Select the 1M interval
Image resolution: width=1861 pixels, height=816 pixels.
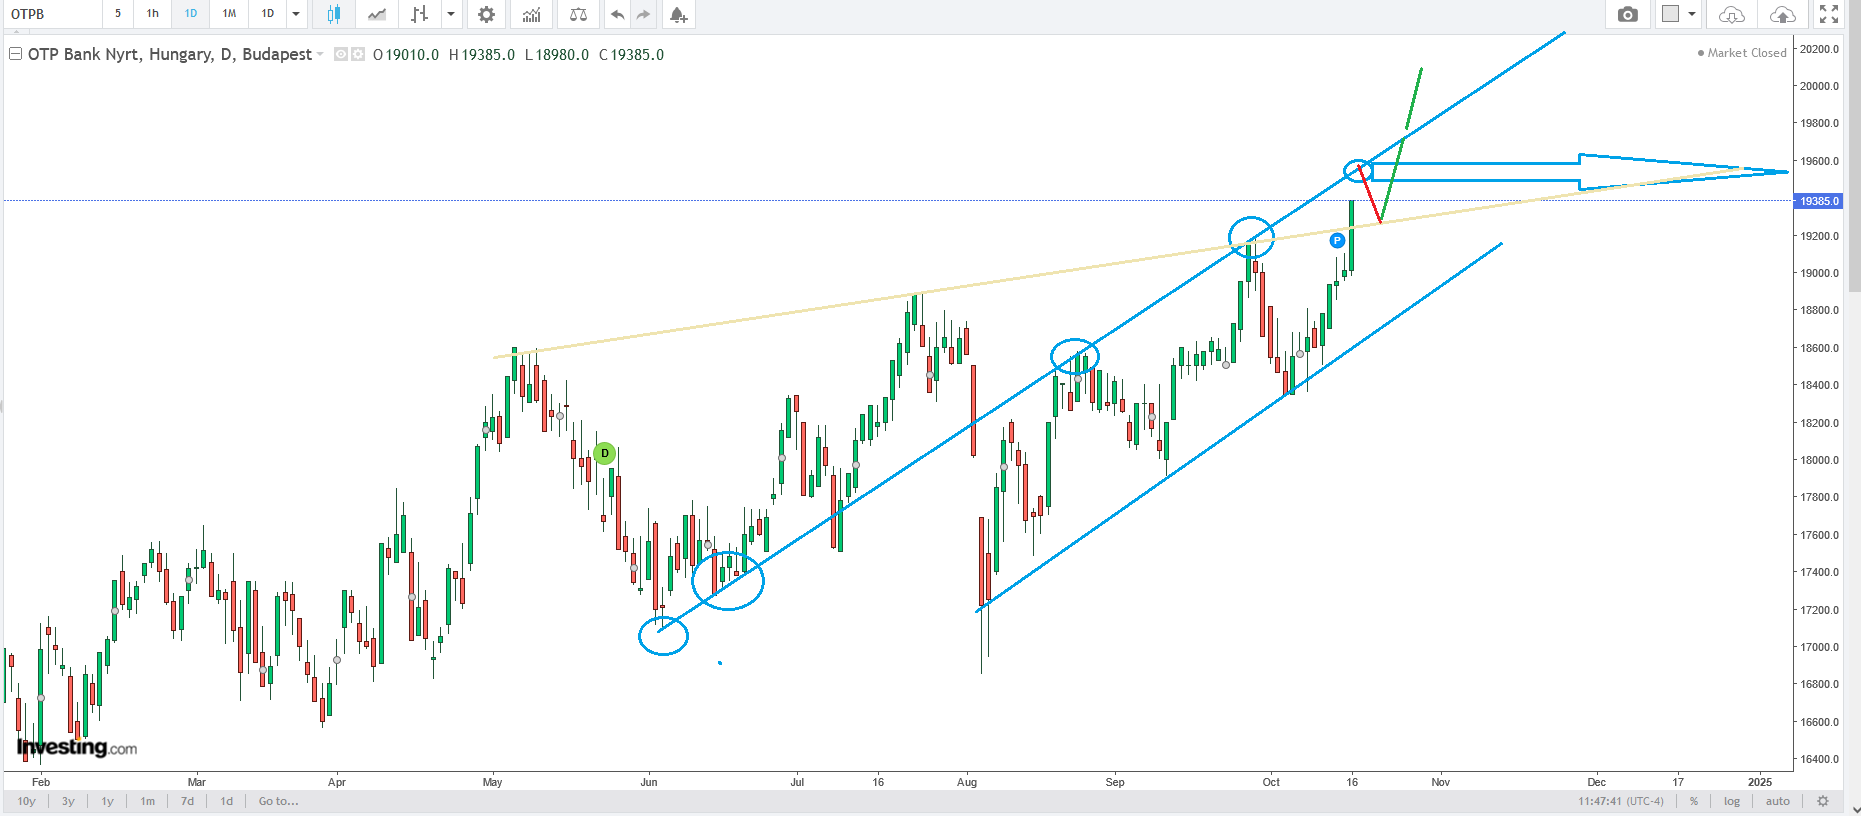(229, 14)
